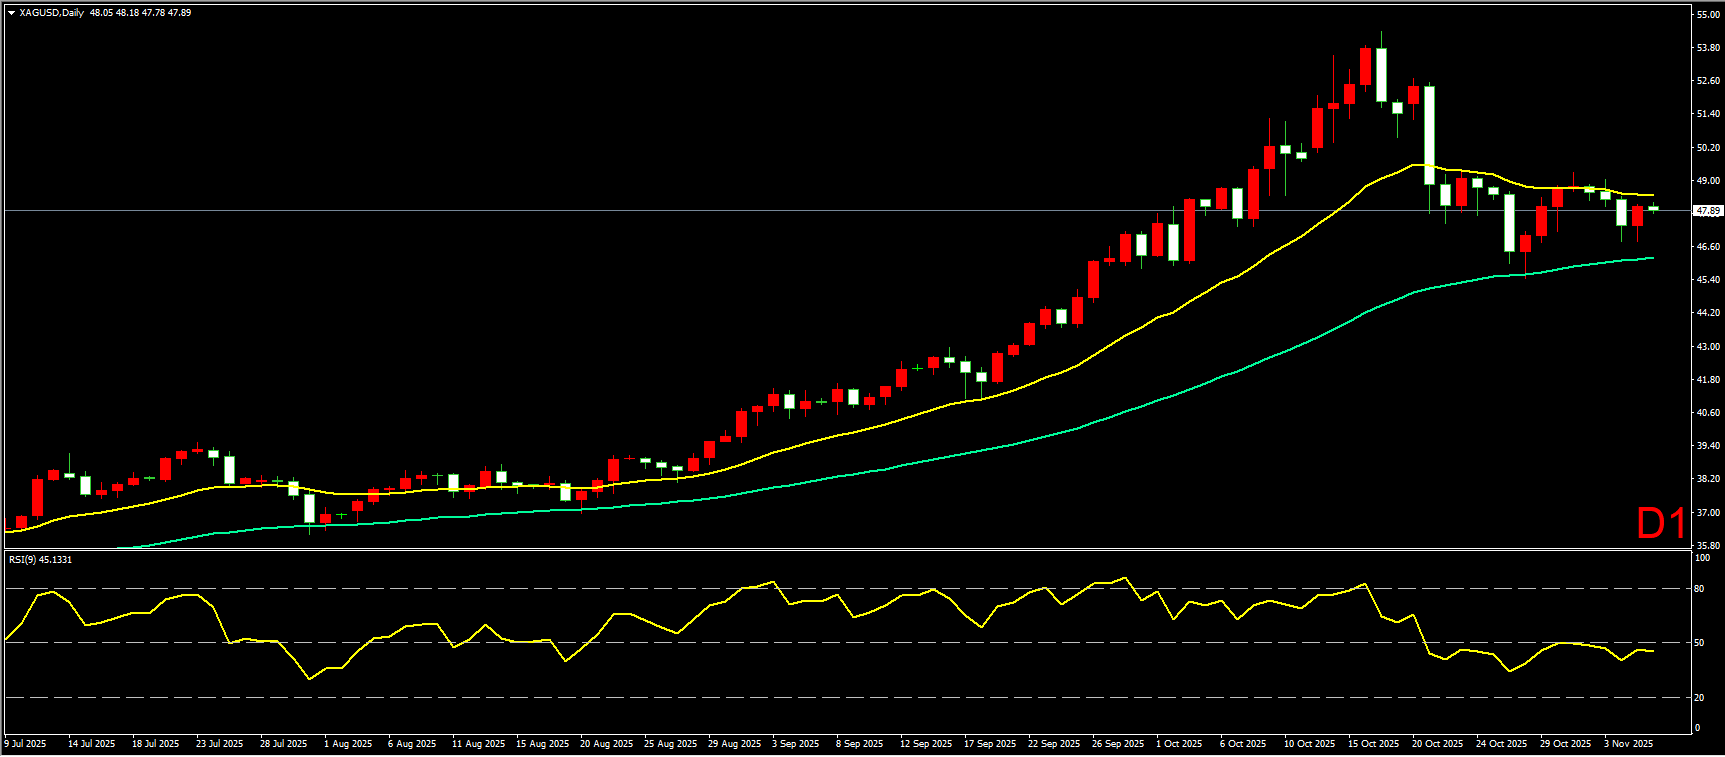This screenshot has width=1725, height=757.
Task: Click the red D1 timeframe label
Action: (x=1660, y=523)
